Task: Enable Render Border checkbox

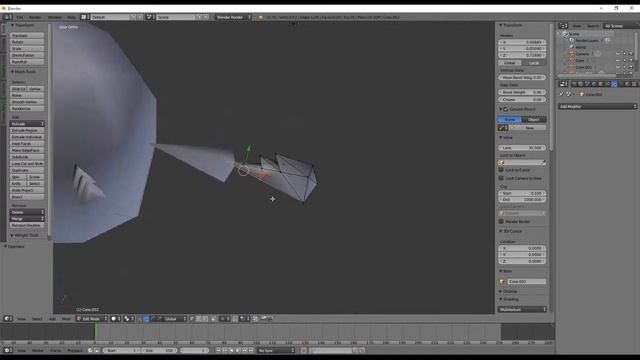Action: (x=501, y=221)
